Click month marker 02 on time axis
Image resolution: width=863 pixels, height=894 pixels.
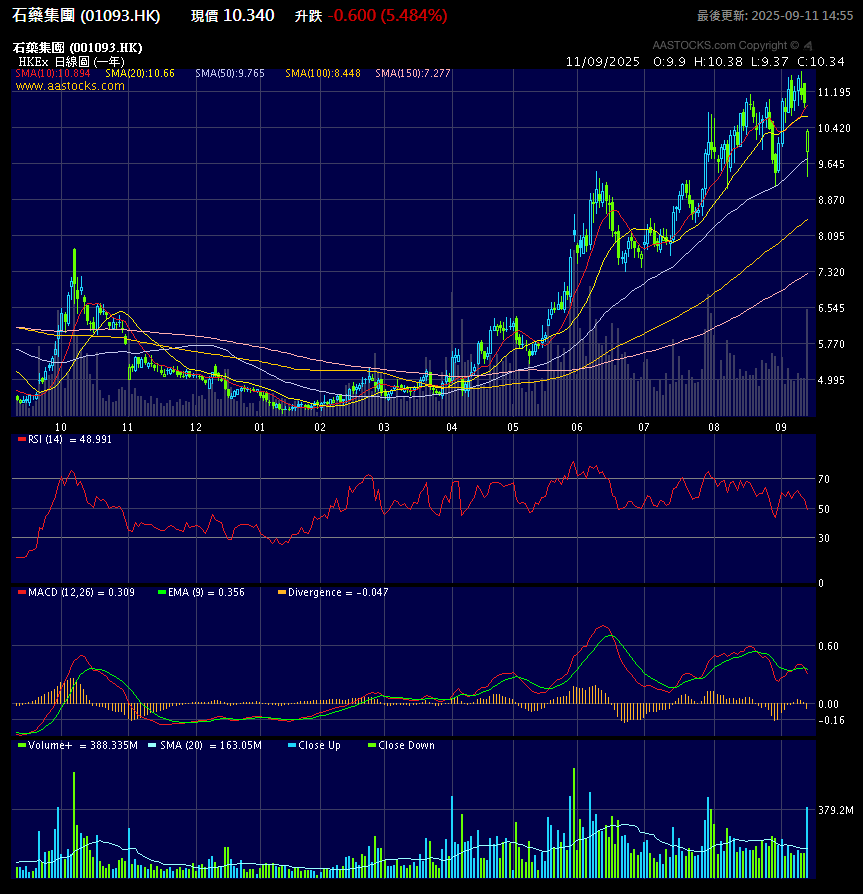(x=320, y=427)
